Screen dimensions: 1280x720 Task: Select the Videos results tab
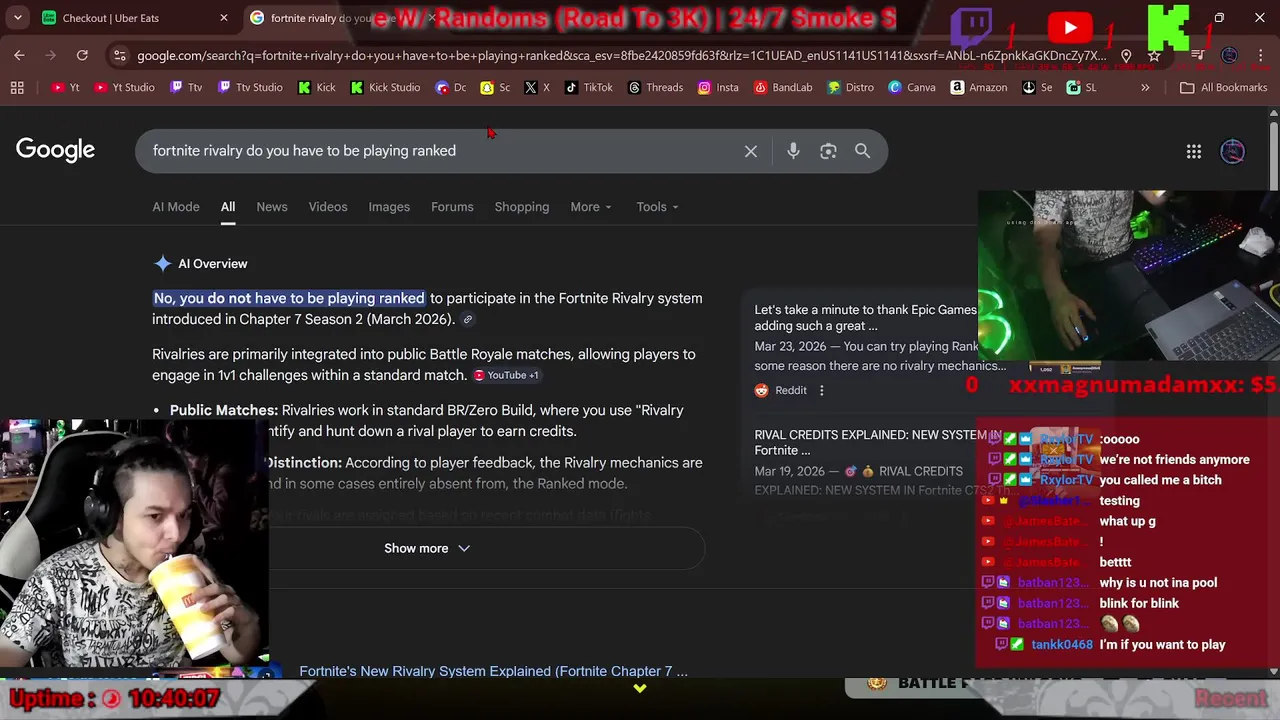tap(328, 207)
